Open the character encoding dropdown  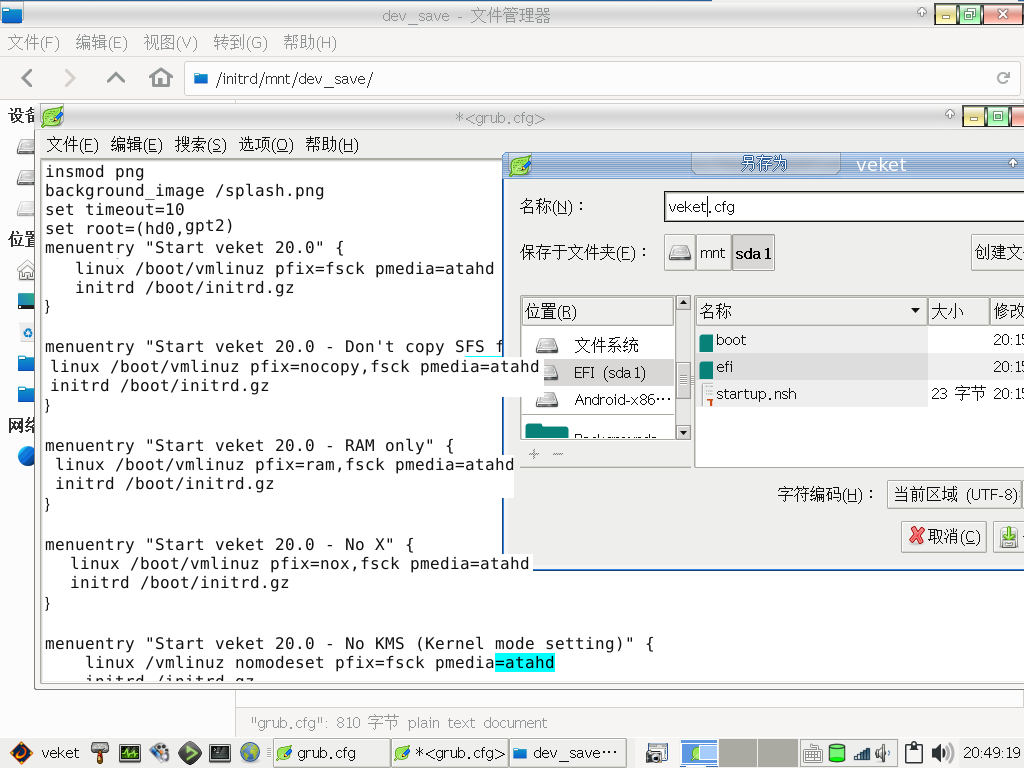click(x=955, y=494)
